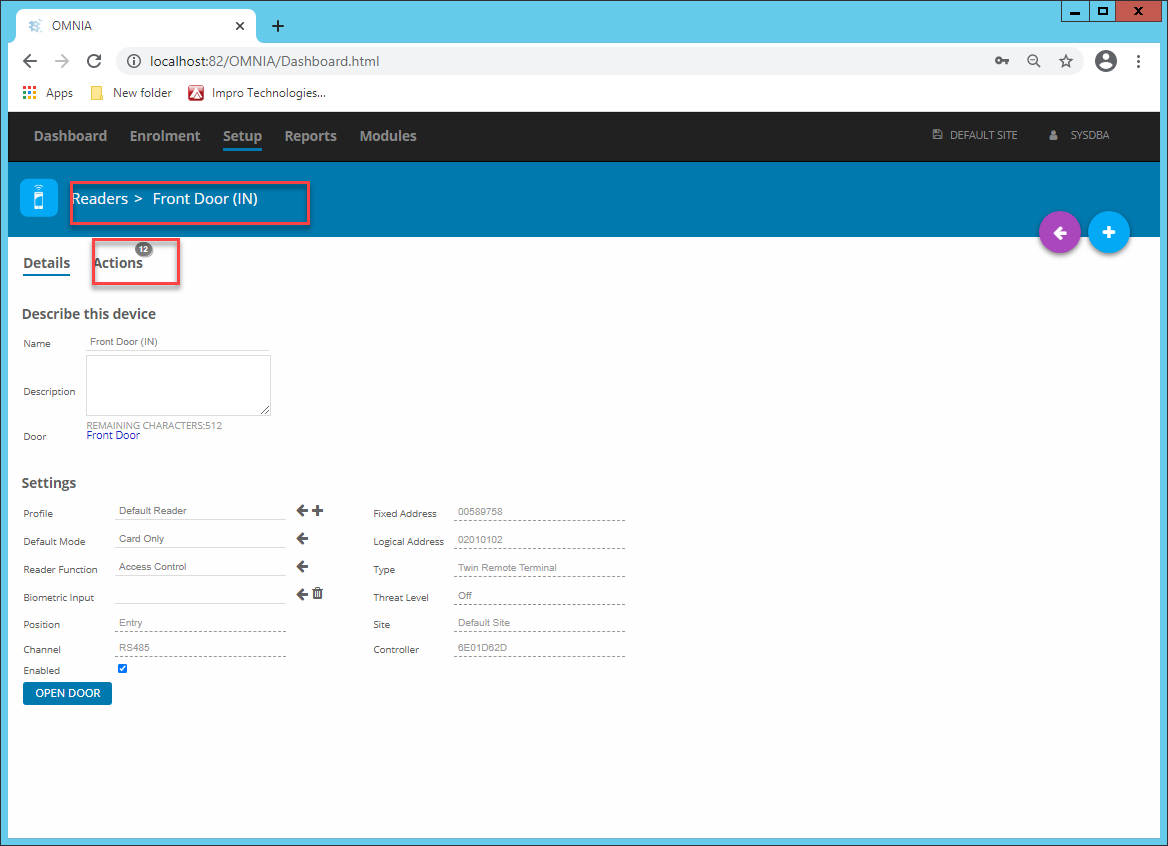Click the saved password key icon
1168x846 pixels.
coord(1002,61)
